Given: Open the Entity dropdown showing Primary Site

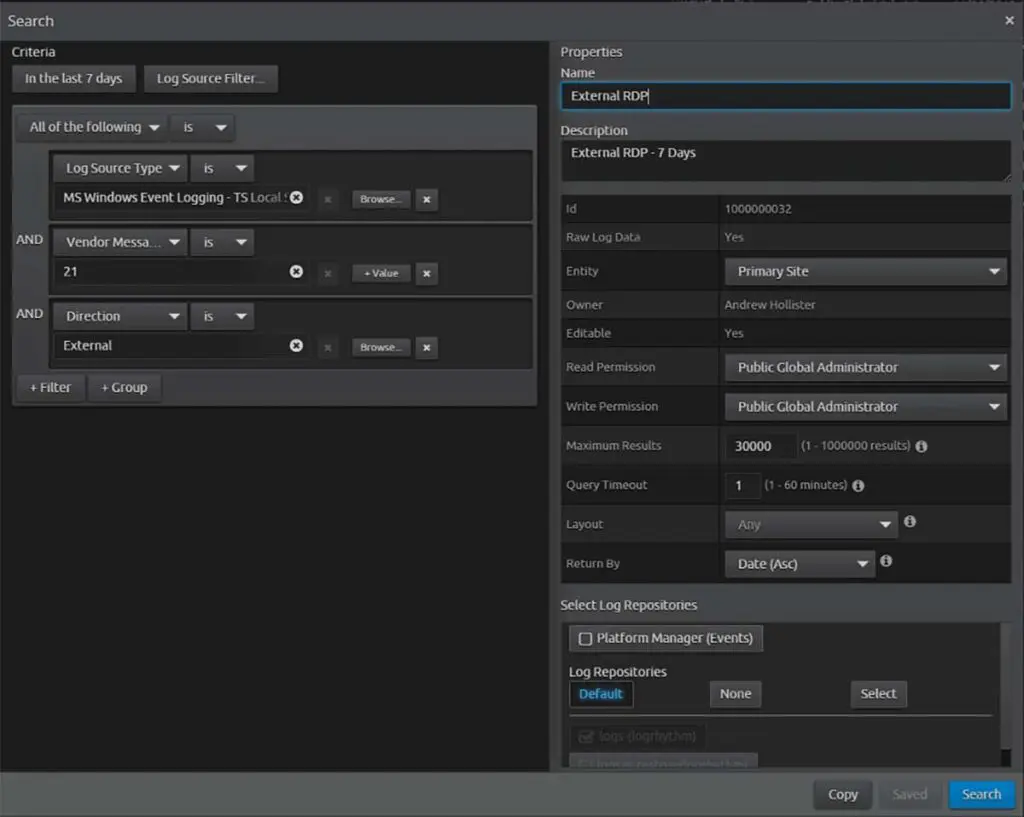Looking at the screenshot, I should click(865, 270).
